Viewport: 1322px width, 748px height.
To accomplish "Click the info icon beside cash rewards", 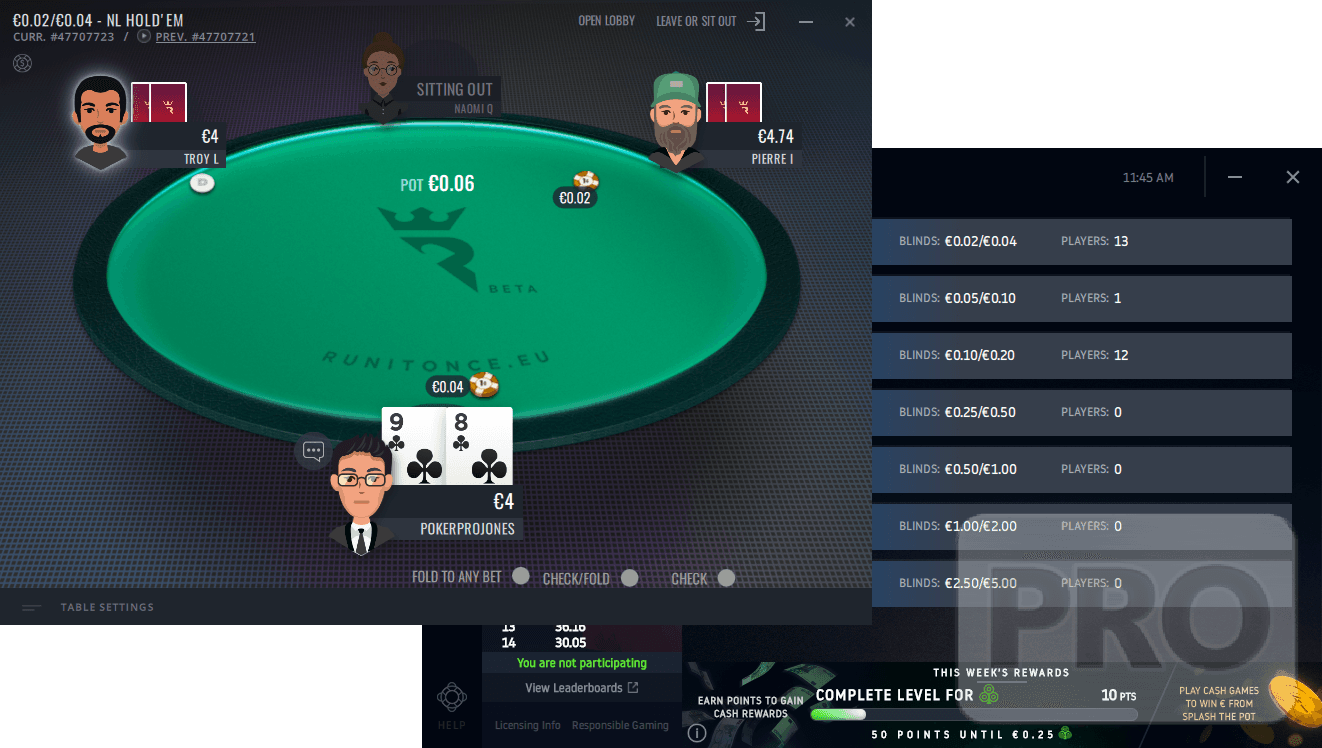I will [697, 733].
